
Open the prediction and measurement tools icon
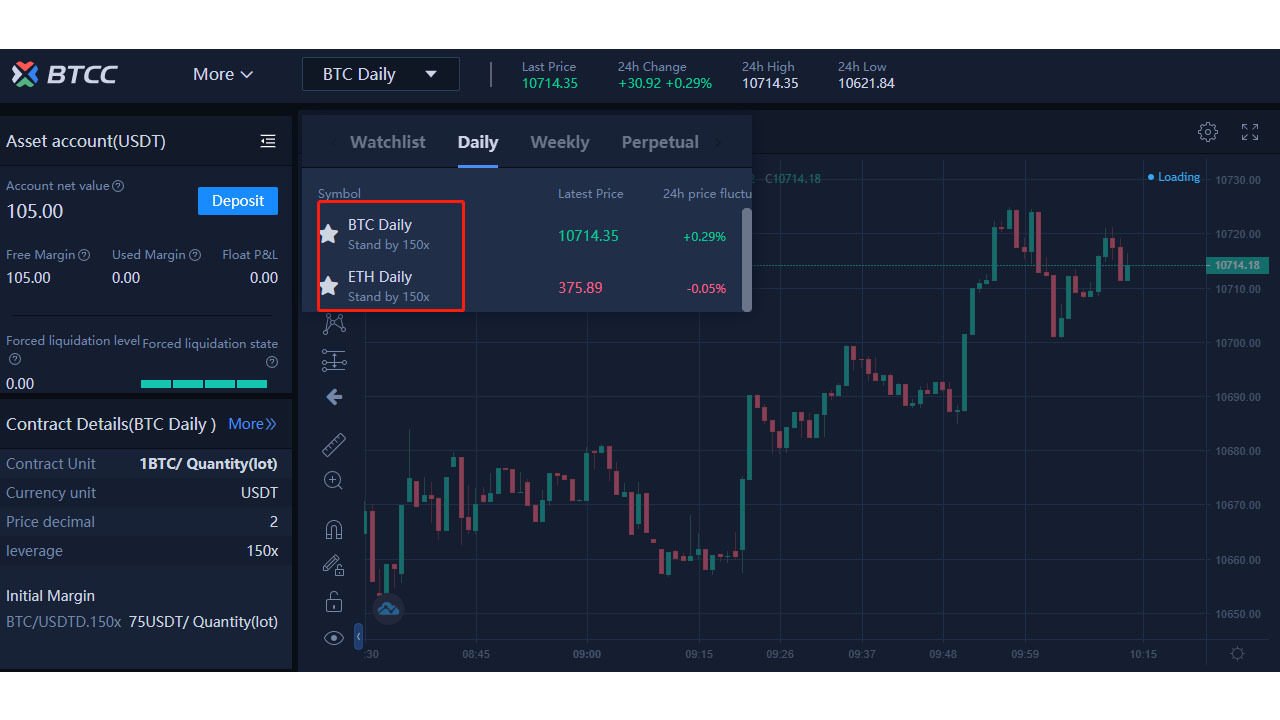pyautogui.click(x=334, y=360)
